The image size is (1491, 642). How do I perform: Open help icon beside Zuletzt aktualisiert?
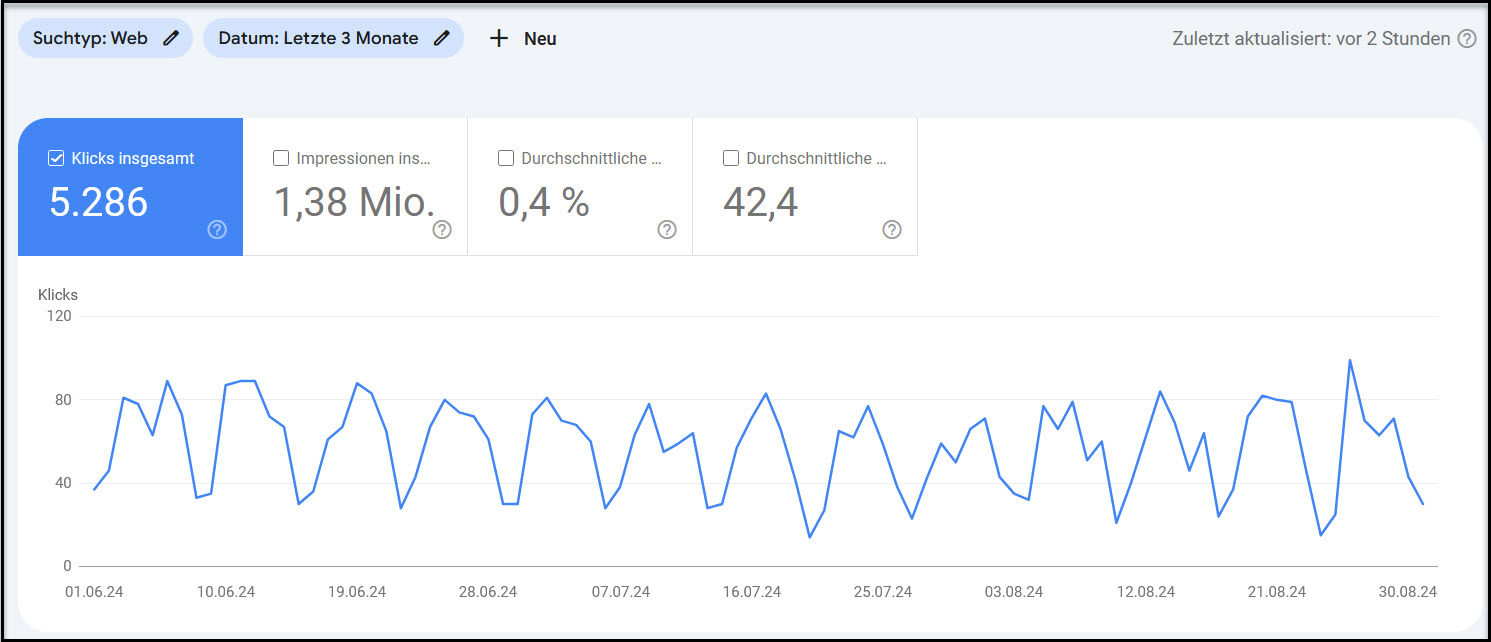pos(1466,39)
